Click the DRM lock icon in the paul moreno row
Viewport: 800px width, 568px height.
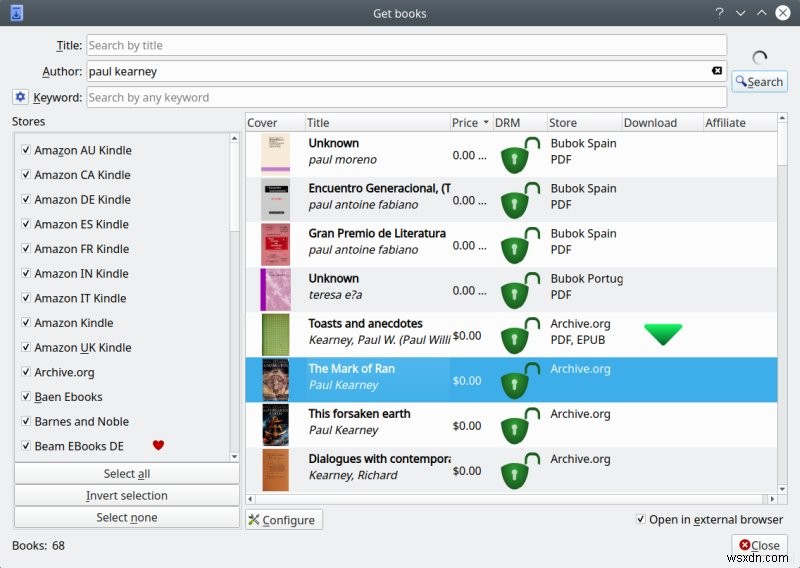pos(519,155)
